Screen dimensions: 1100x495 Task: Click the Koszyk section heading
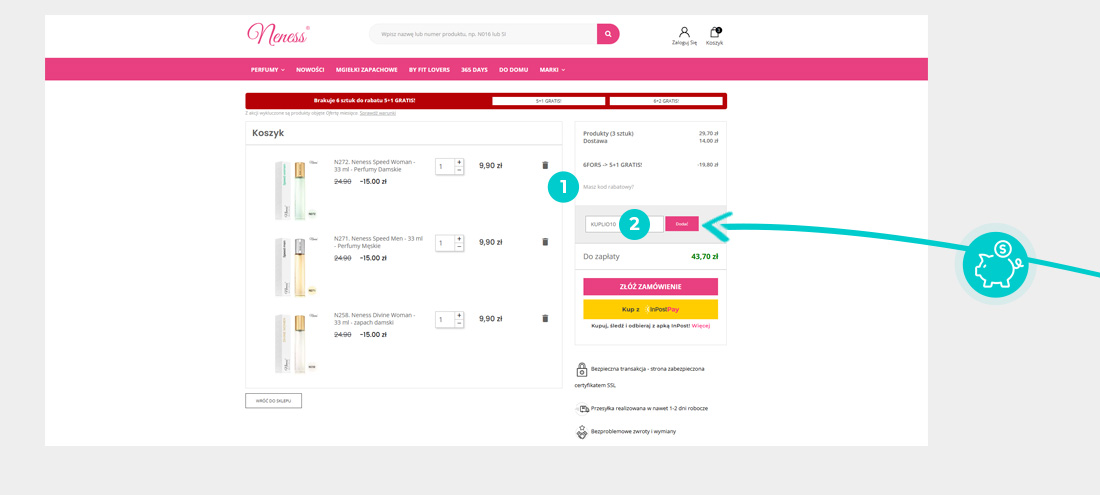click(268, 133)
